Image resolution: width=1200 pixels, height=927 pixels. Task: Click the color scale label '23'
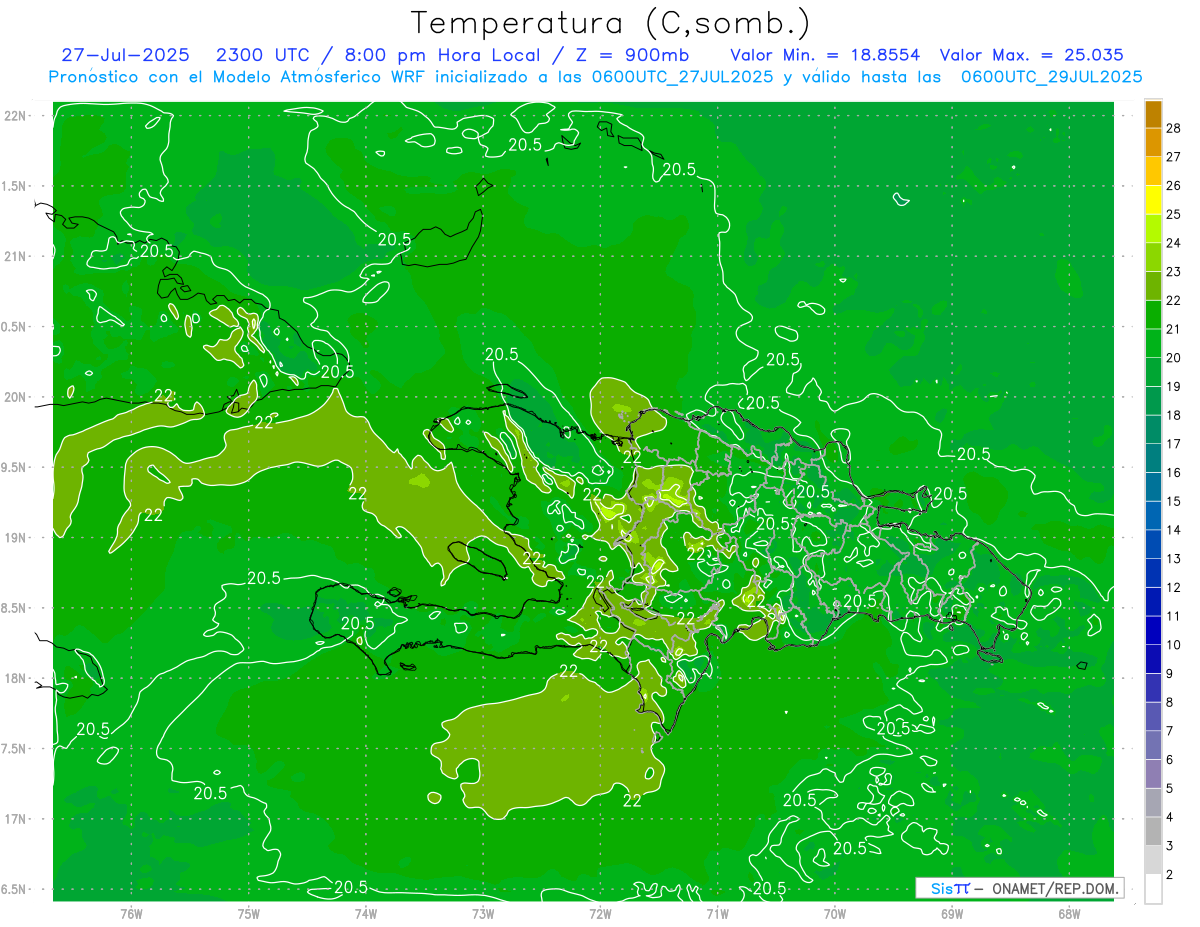(x=1174, y=272)
